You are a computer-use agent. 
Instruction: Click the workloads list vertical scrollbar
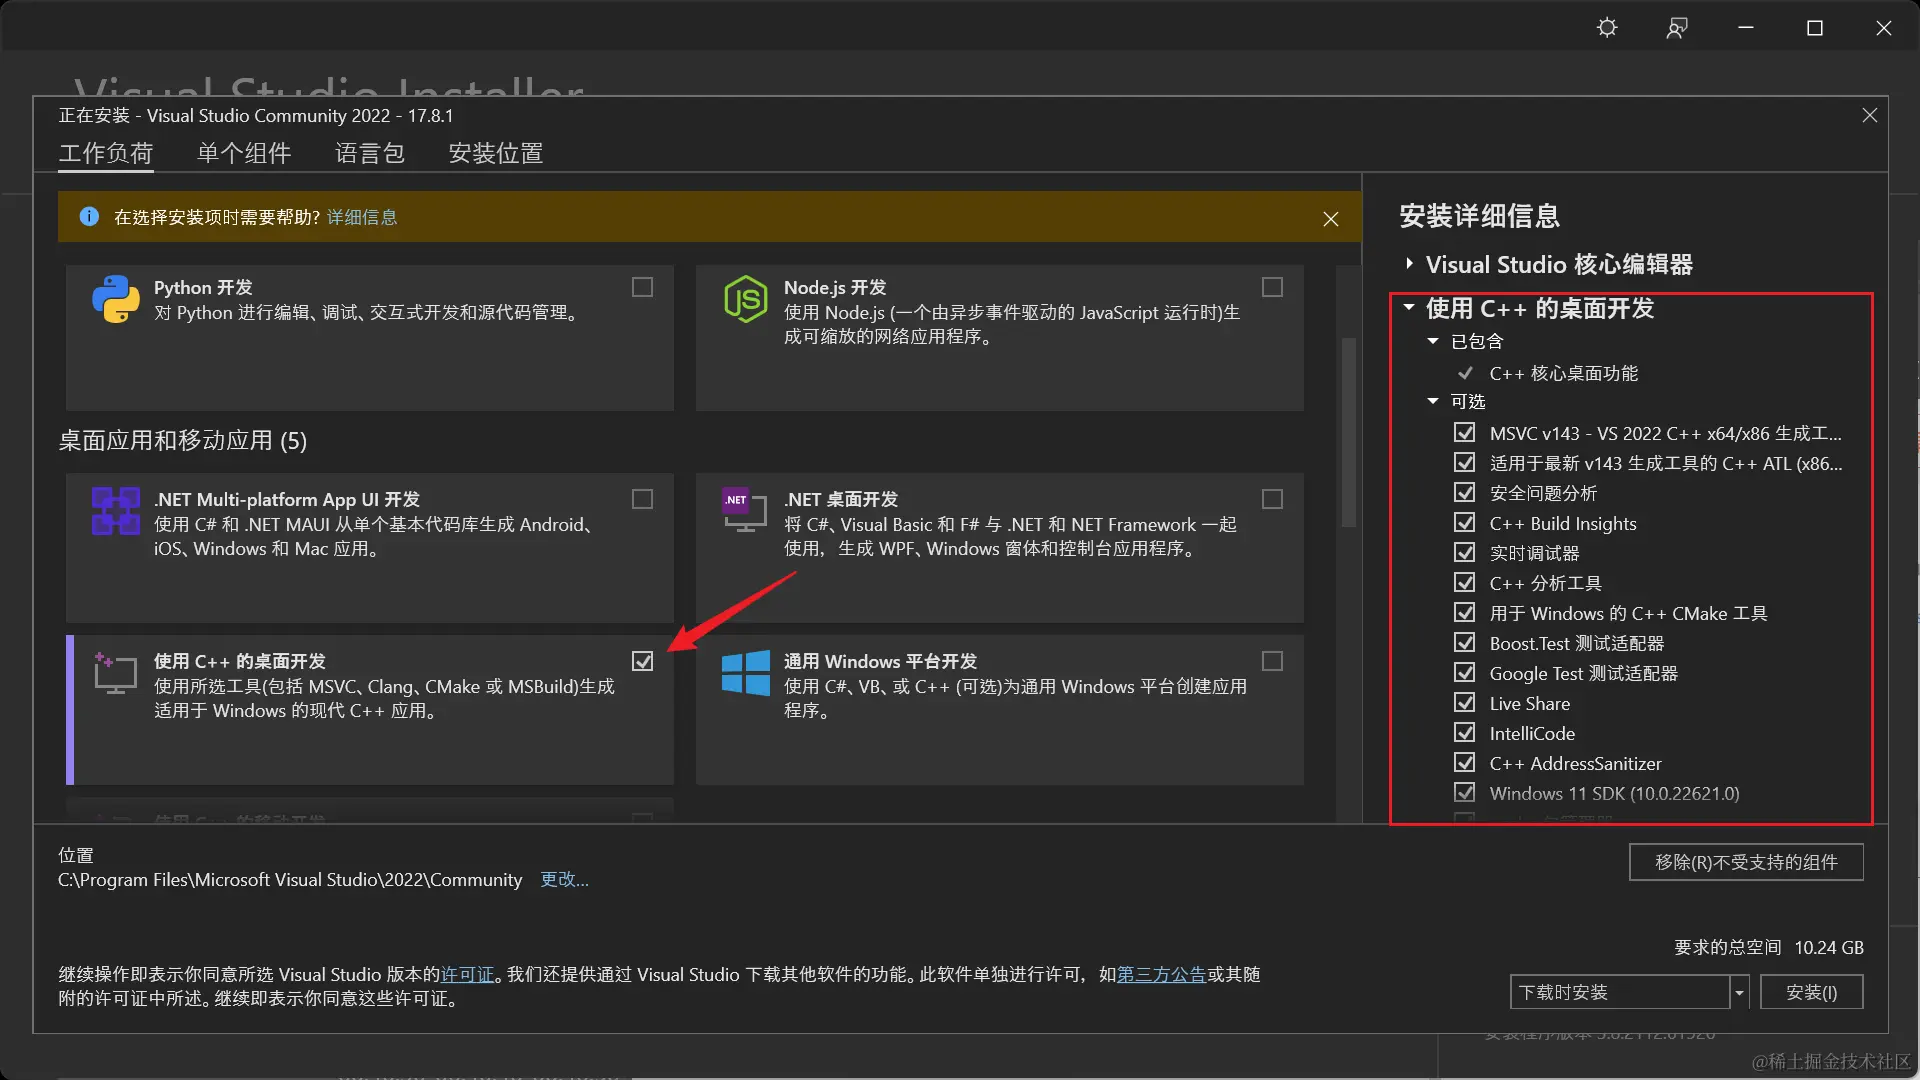(x=1348, y=430)
